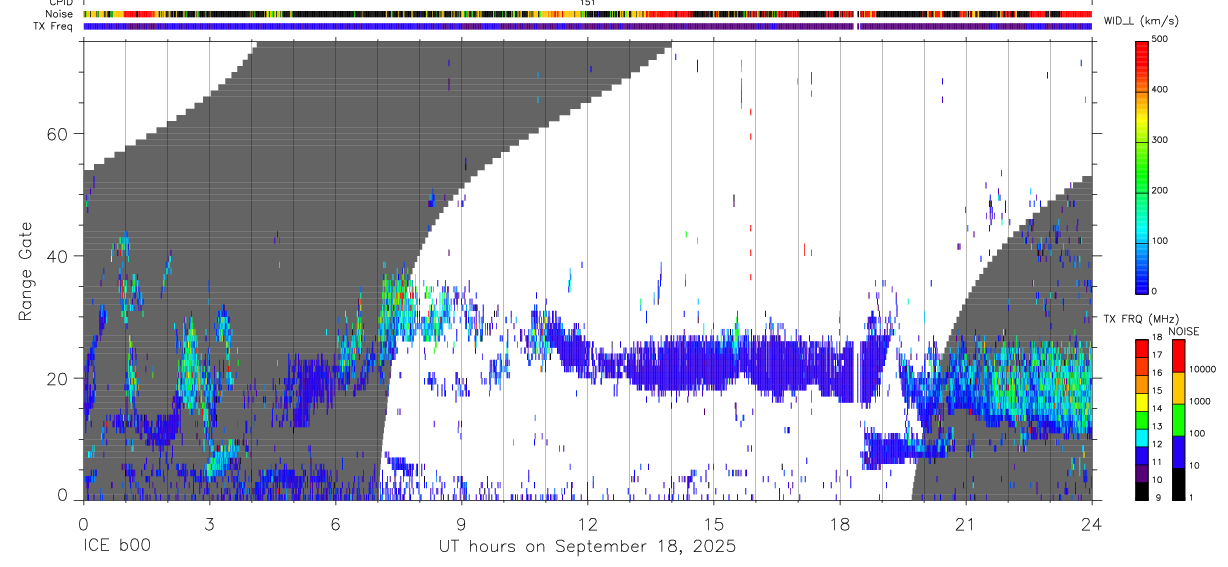Click the 1 label at bottom of NOISE legend
Image resolution: width=1228 pixels, height=567 pixels.
click(x=1191, y=497)
